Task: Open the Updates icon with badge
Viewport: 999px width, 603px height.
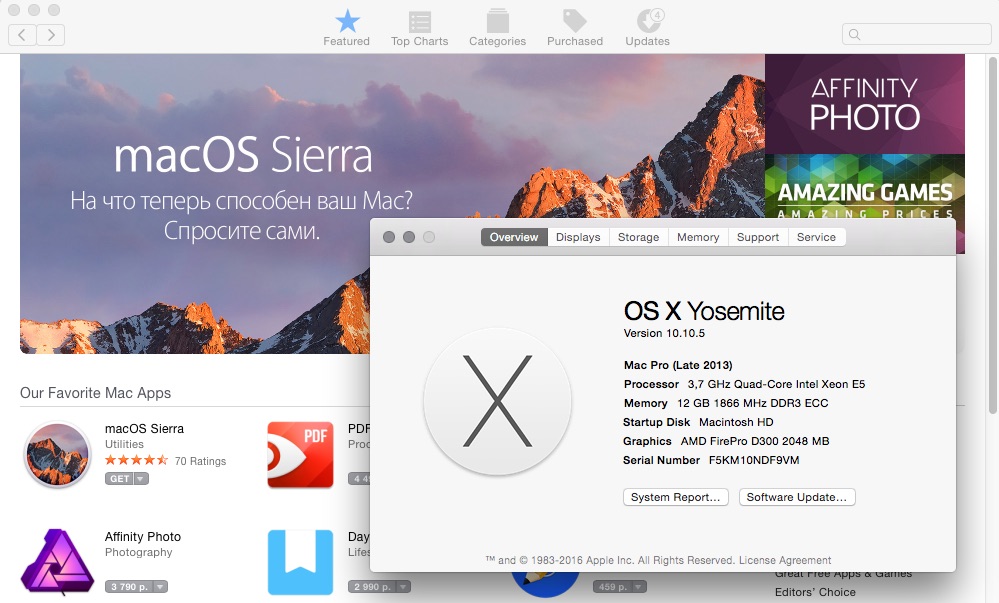Action: [x=650, y=20]
